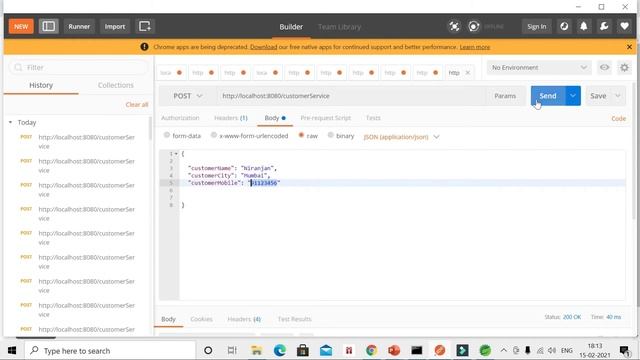Screen dimensions: 640x360
Task: Open Cortana circle in the taskbar
Action: point(208,351)
